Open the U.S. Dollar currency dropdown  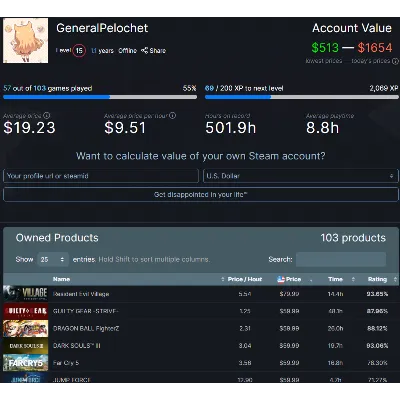pyautogui.click(x=301, y=176)
